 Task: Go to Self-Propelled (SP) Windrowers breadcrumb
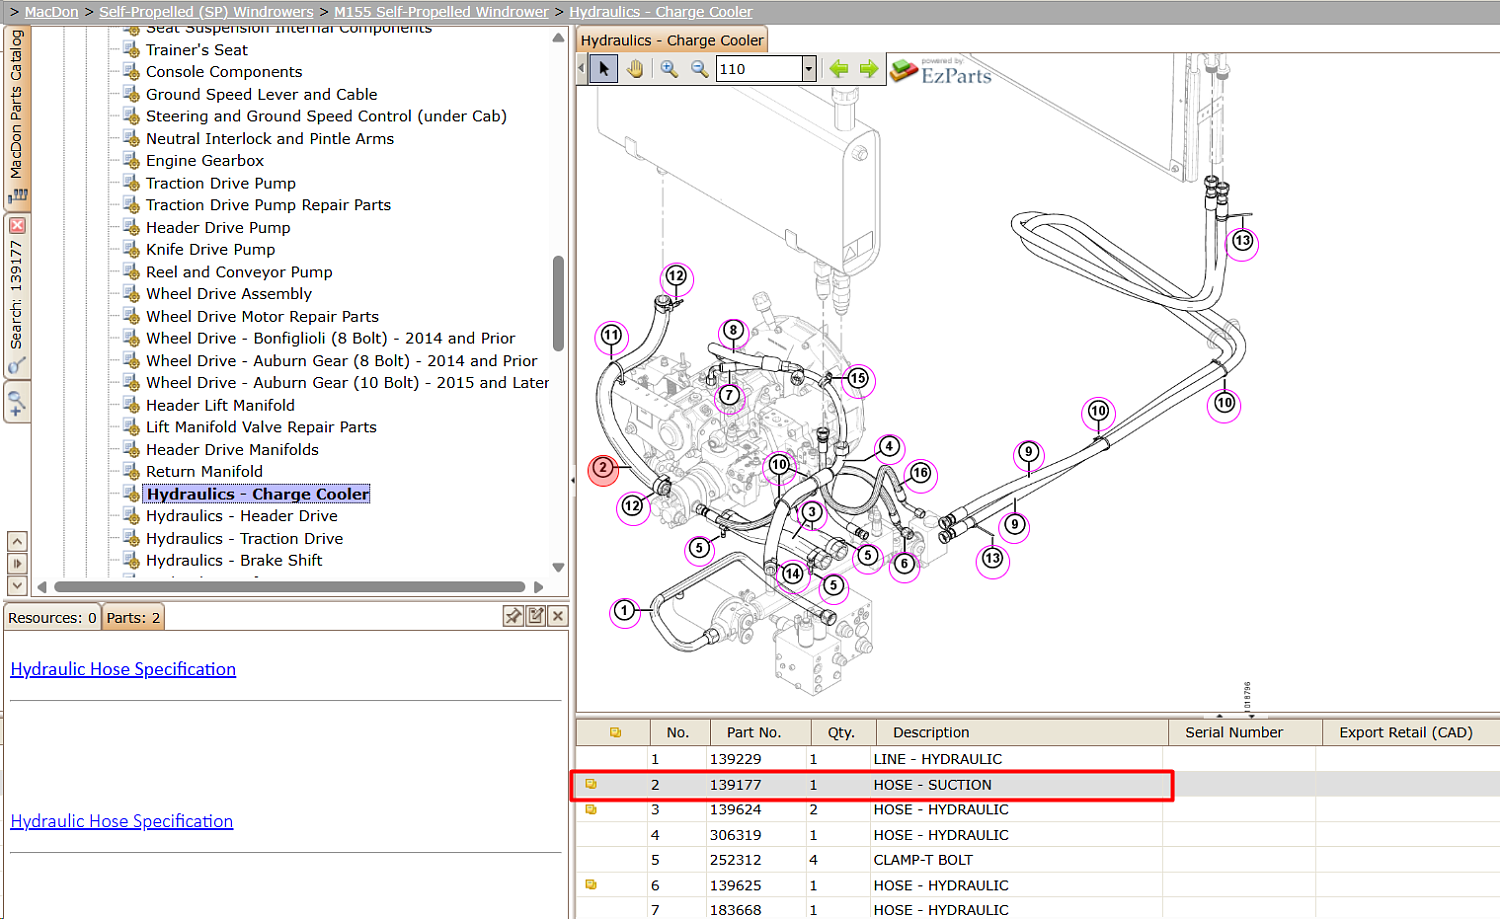[206, 12]
